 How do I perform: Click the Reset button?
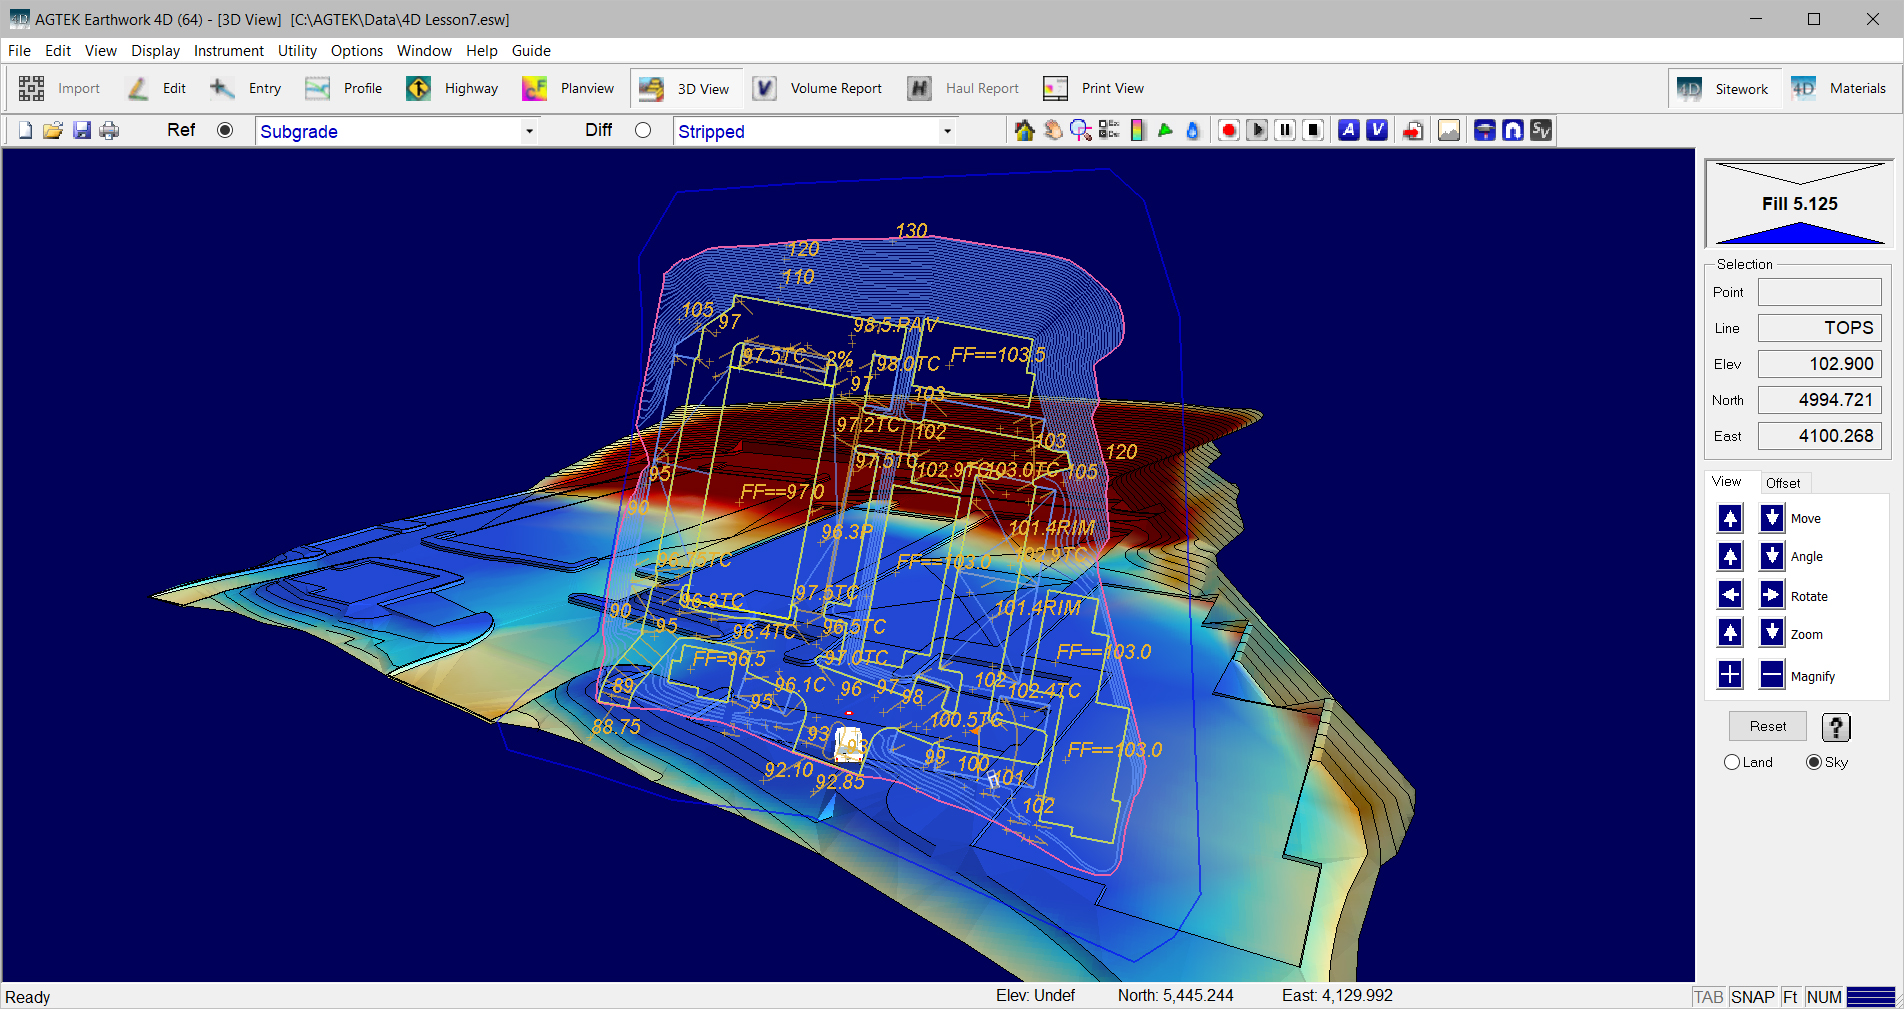coord(1767,726)
